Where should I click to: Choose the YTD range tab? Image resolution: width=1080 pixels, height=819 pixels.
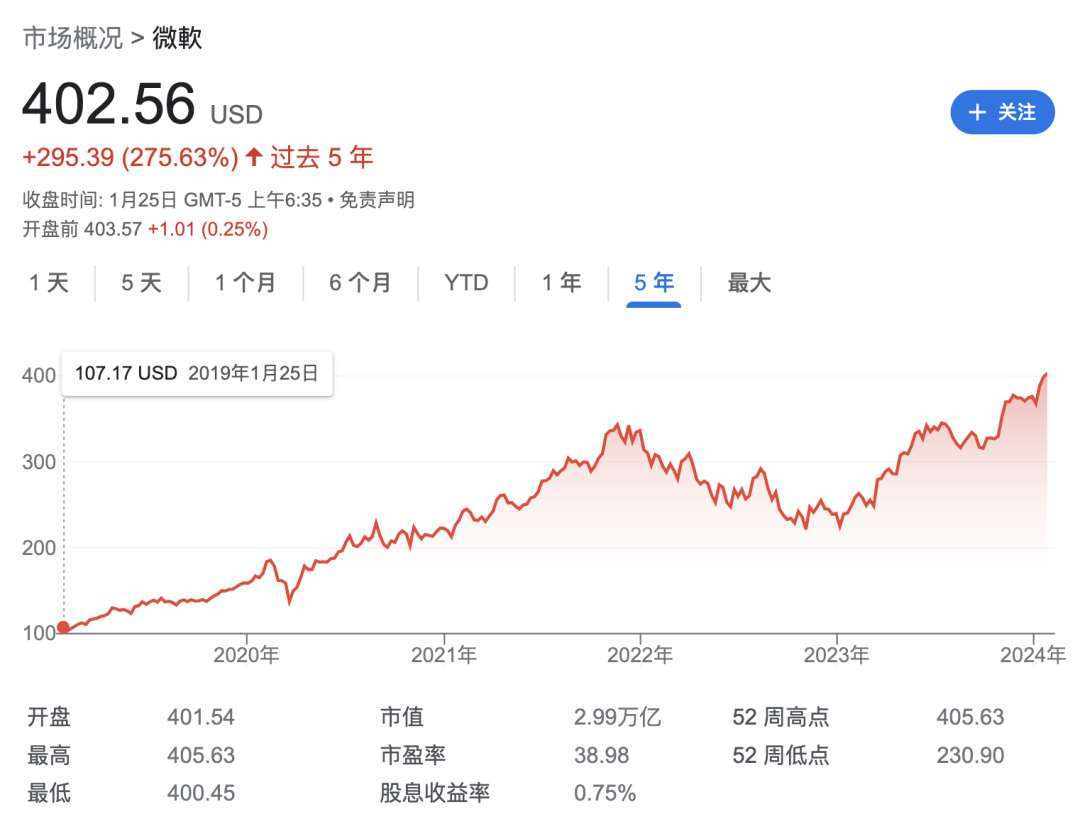point(466,282)
